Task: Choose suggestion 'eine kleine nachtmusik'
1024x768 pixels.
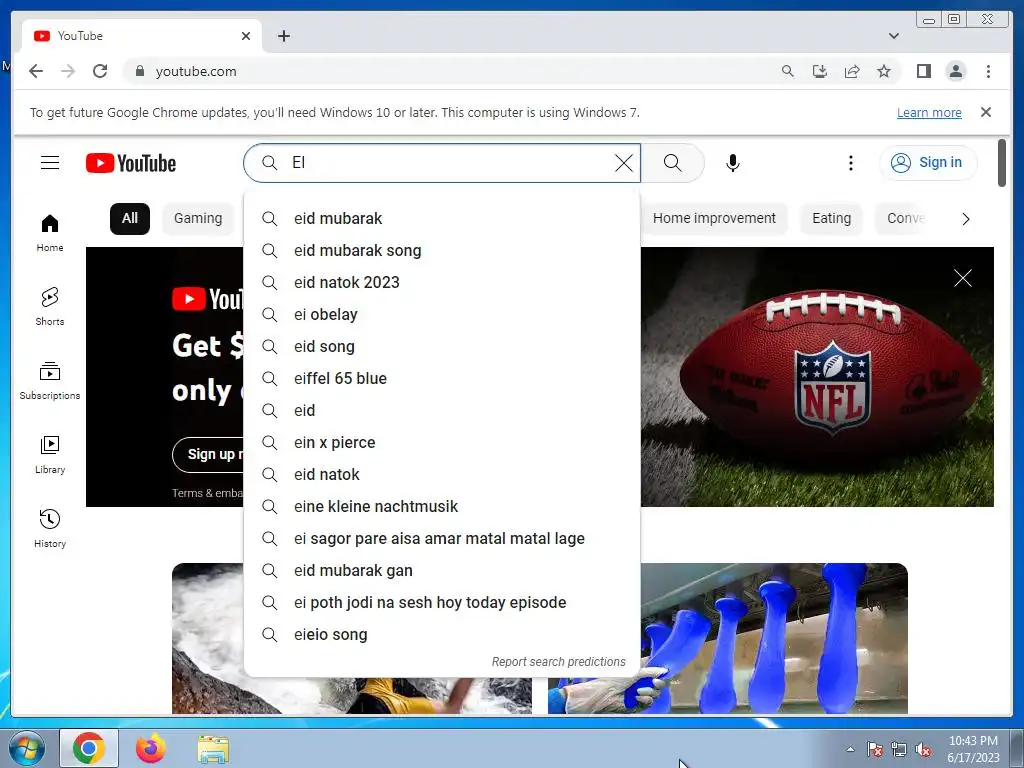Action: 441,506
